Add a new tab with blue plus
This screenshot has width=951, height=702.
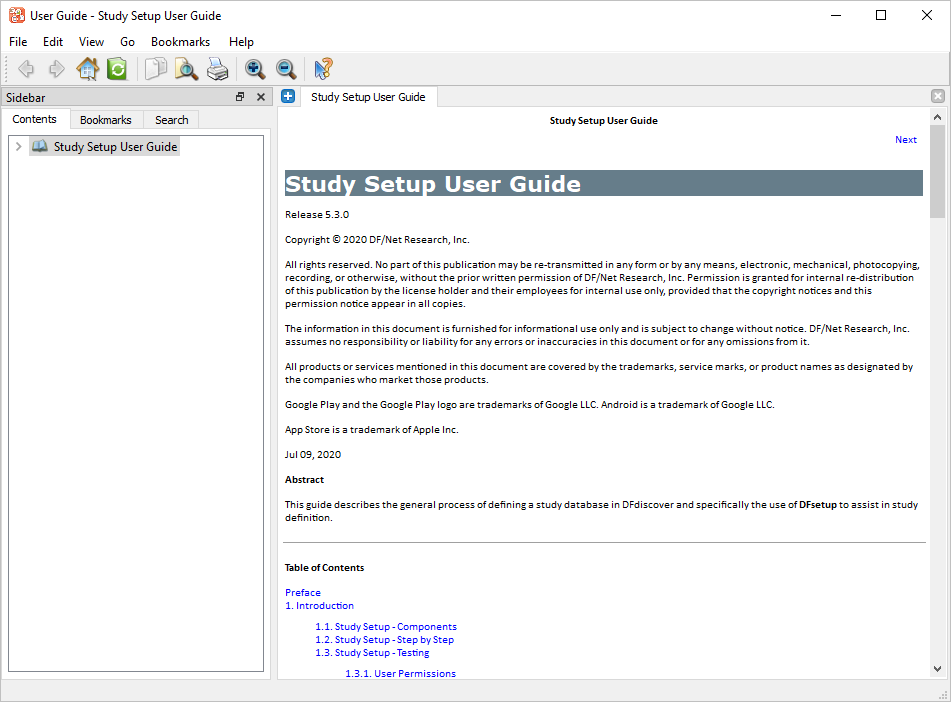[x=288, y=97]
